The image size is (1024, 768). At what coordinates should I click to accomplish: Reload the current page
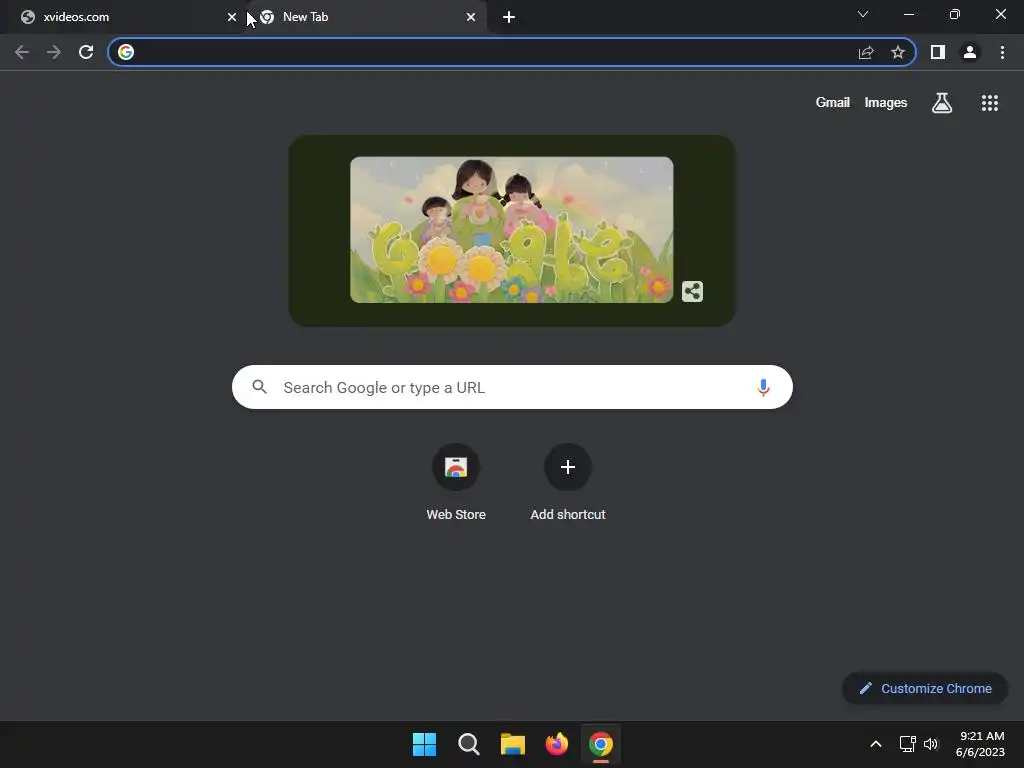(x=86, y=52)
